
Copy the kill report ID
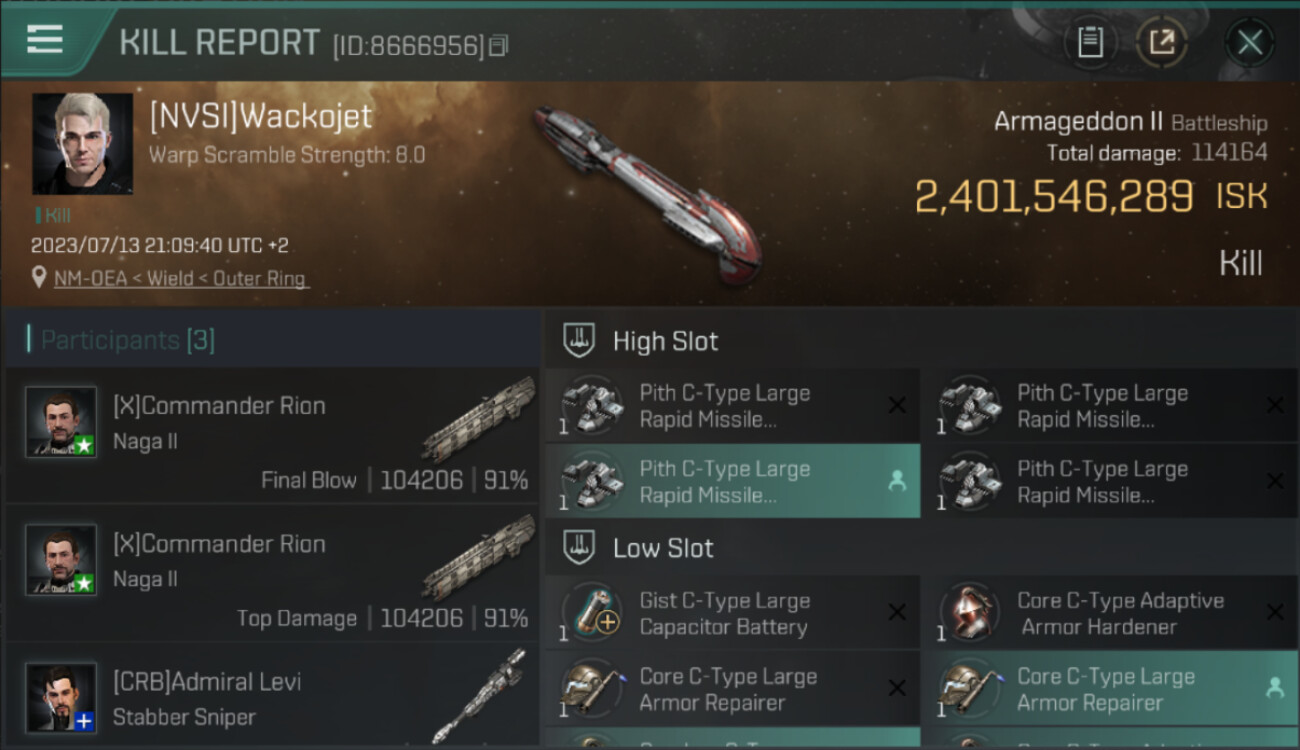(499, 45)
